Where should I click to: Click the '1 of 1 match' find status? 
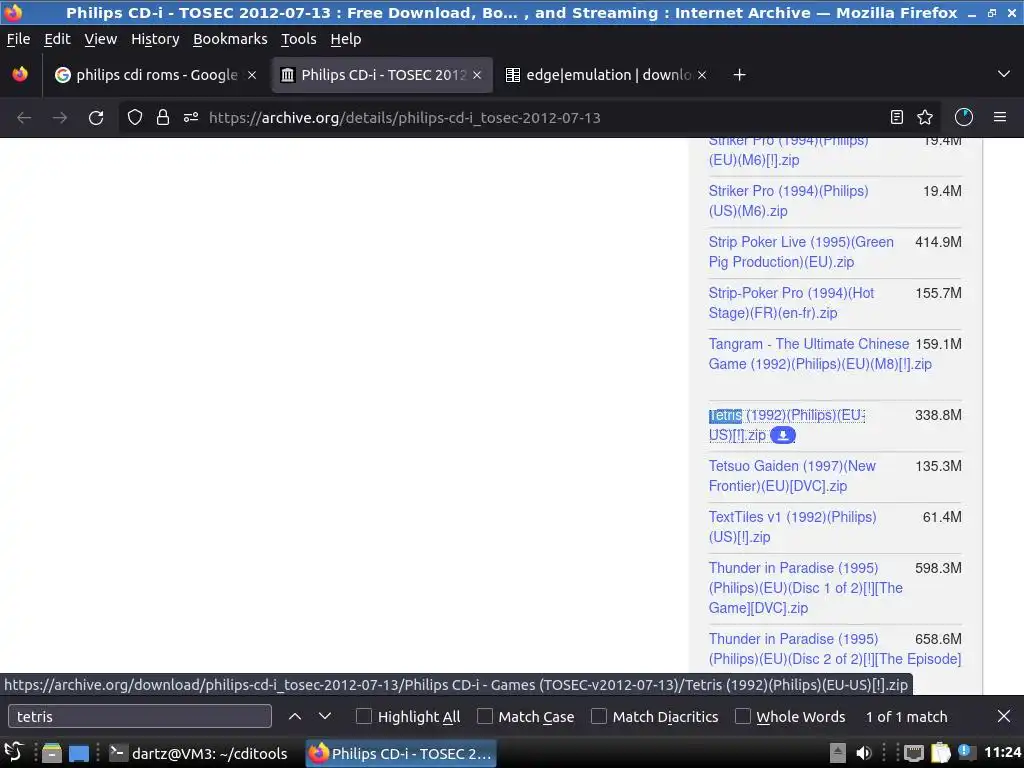pos(906,716)
